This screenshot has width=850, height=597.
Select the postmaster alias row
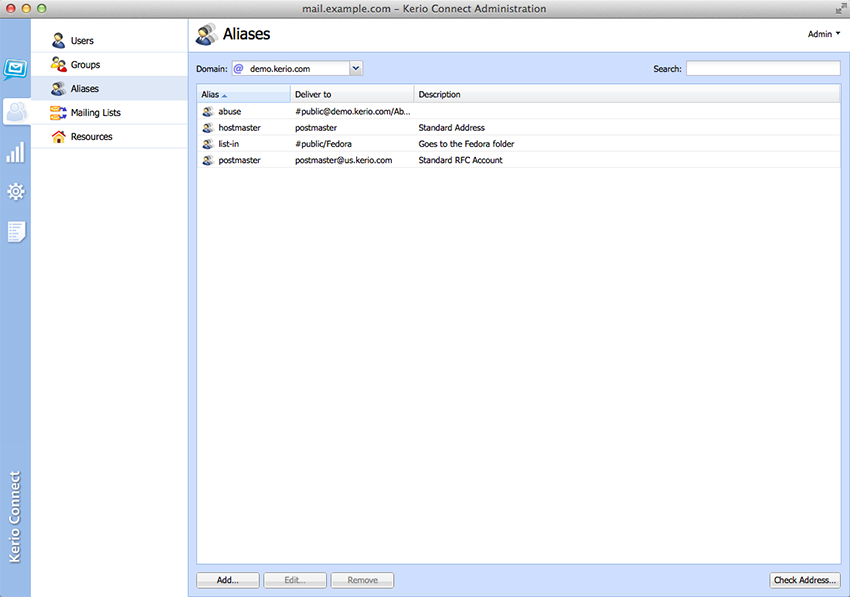point(239,160)
